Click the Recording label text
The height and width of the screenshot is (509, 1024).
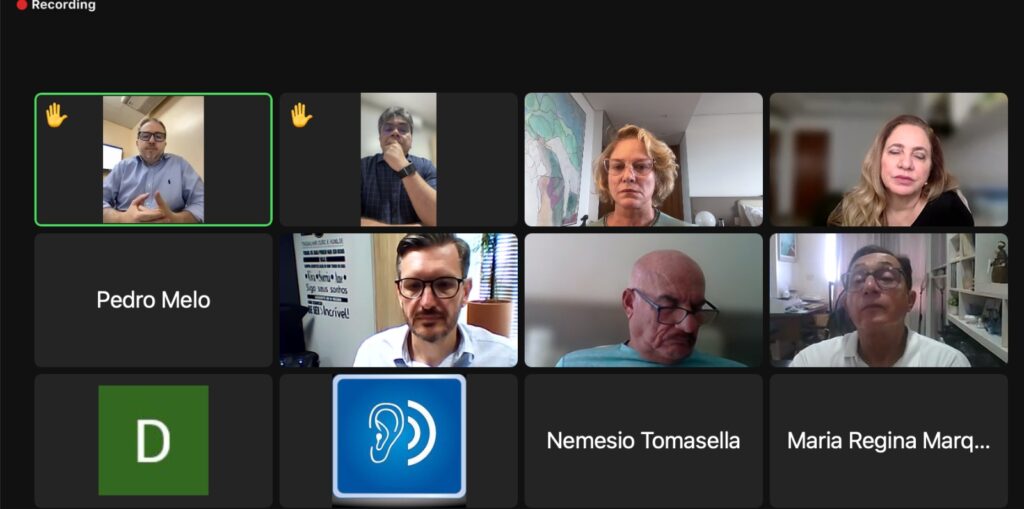[x=63, y=5]
